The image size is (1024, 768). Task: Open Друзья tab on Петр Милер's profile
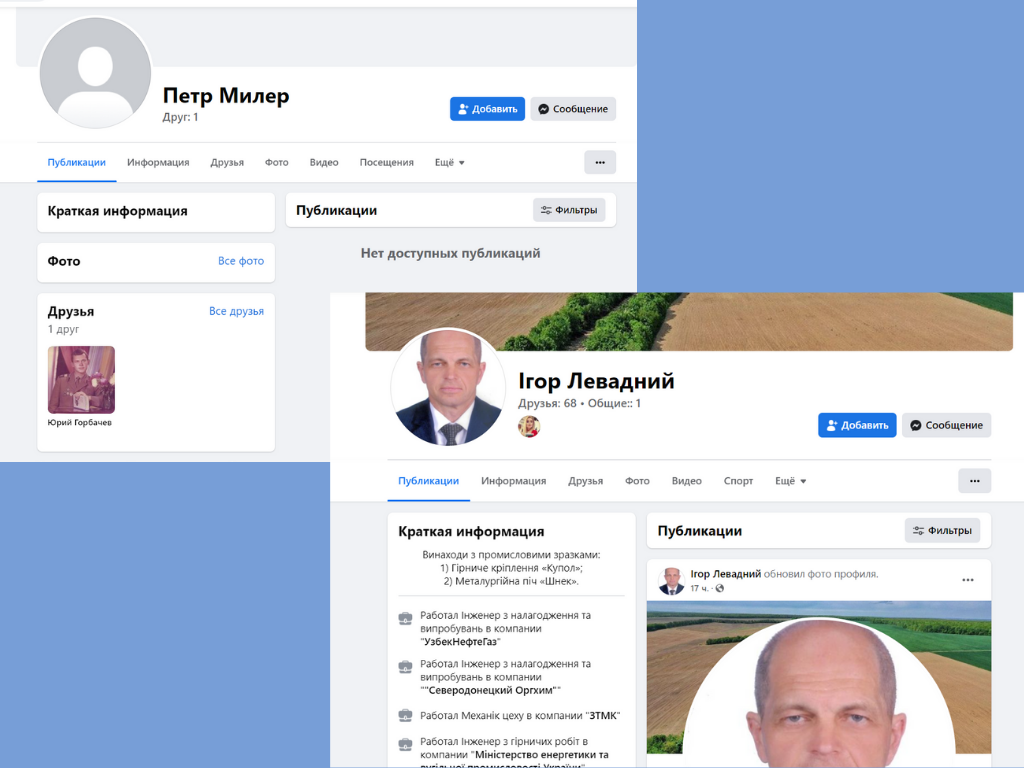[227, 163]
